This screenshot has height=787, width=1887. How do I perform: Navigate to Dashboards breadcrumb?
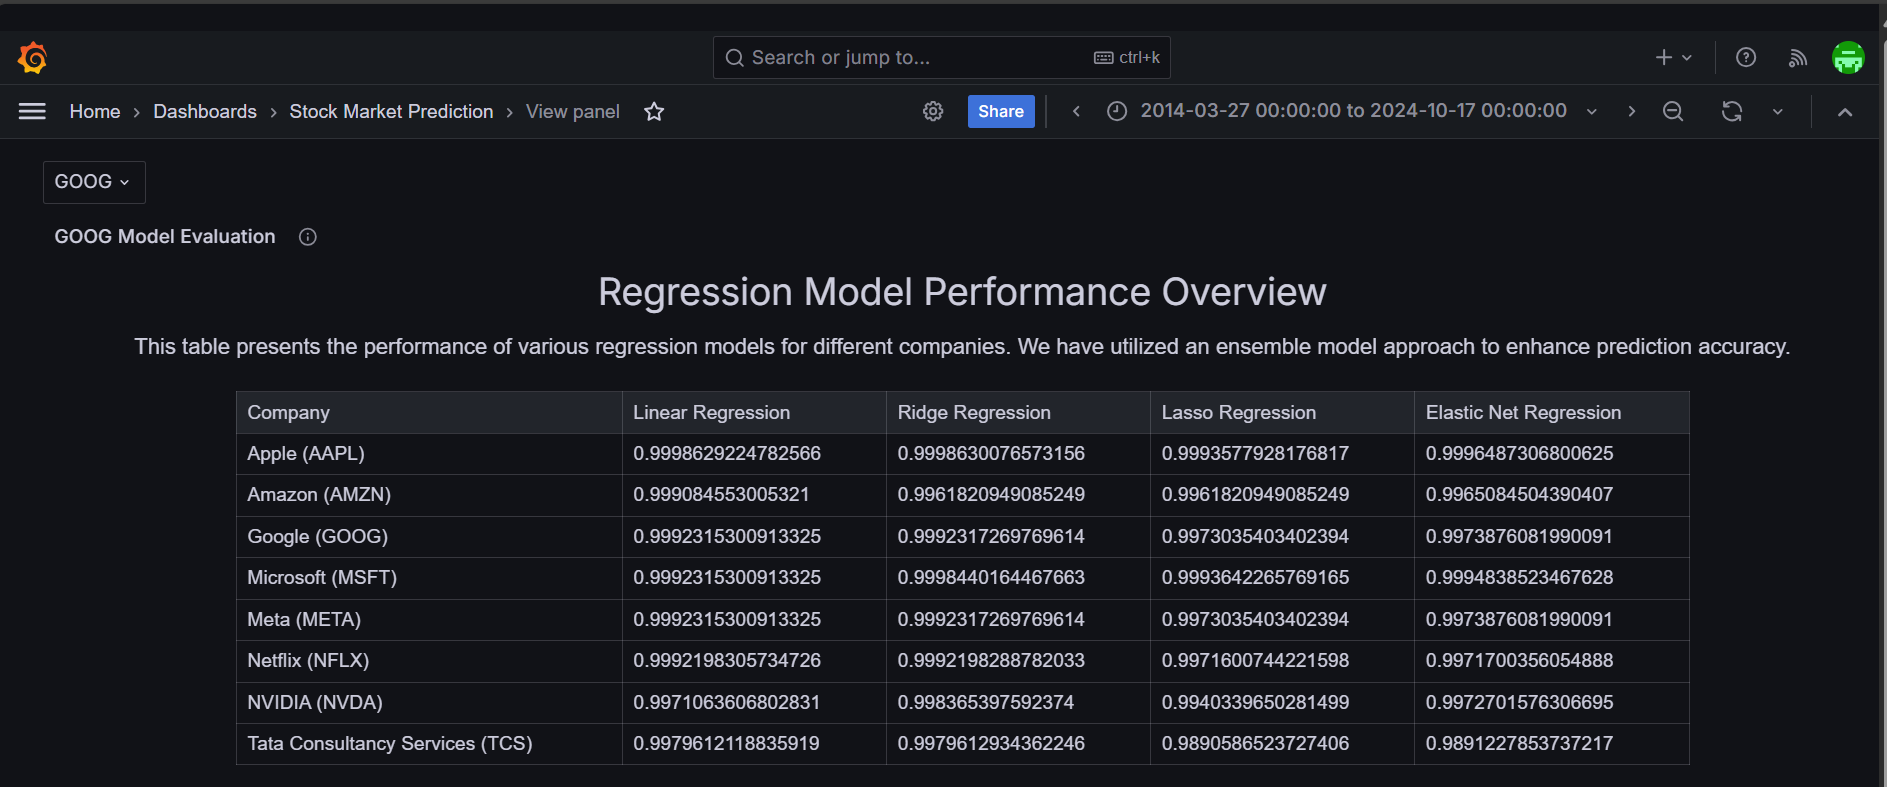click(205, 112)
